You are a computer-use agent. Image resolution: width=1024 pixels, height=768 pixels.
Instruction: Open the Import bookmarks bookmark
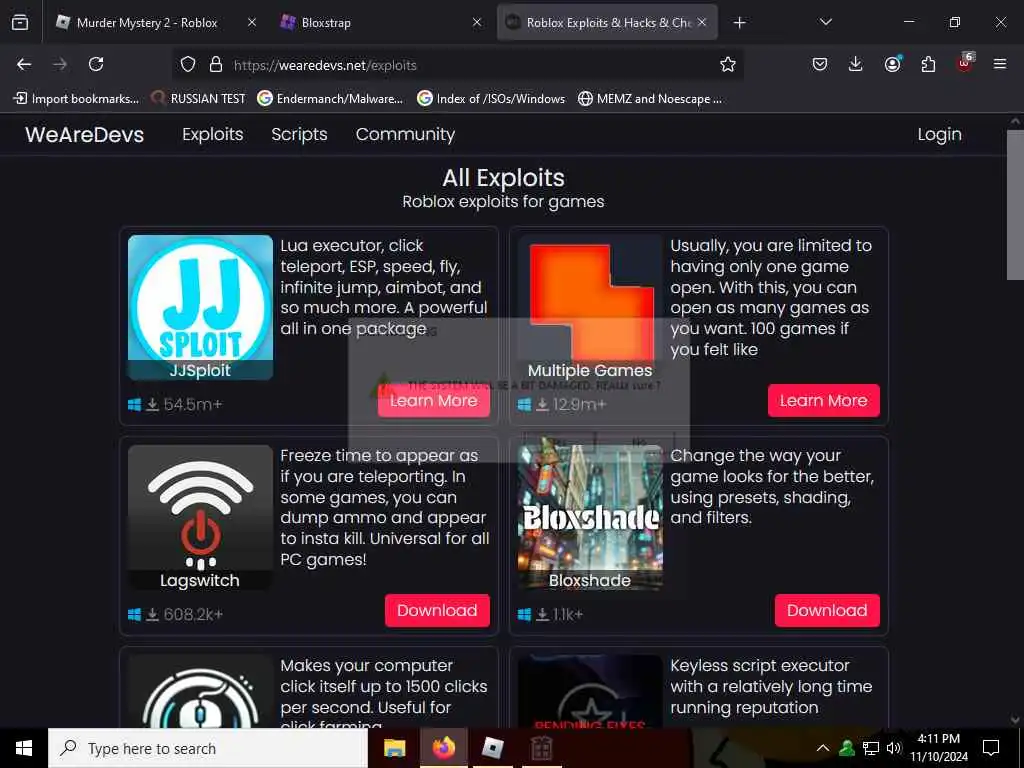[76, 99]
